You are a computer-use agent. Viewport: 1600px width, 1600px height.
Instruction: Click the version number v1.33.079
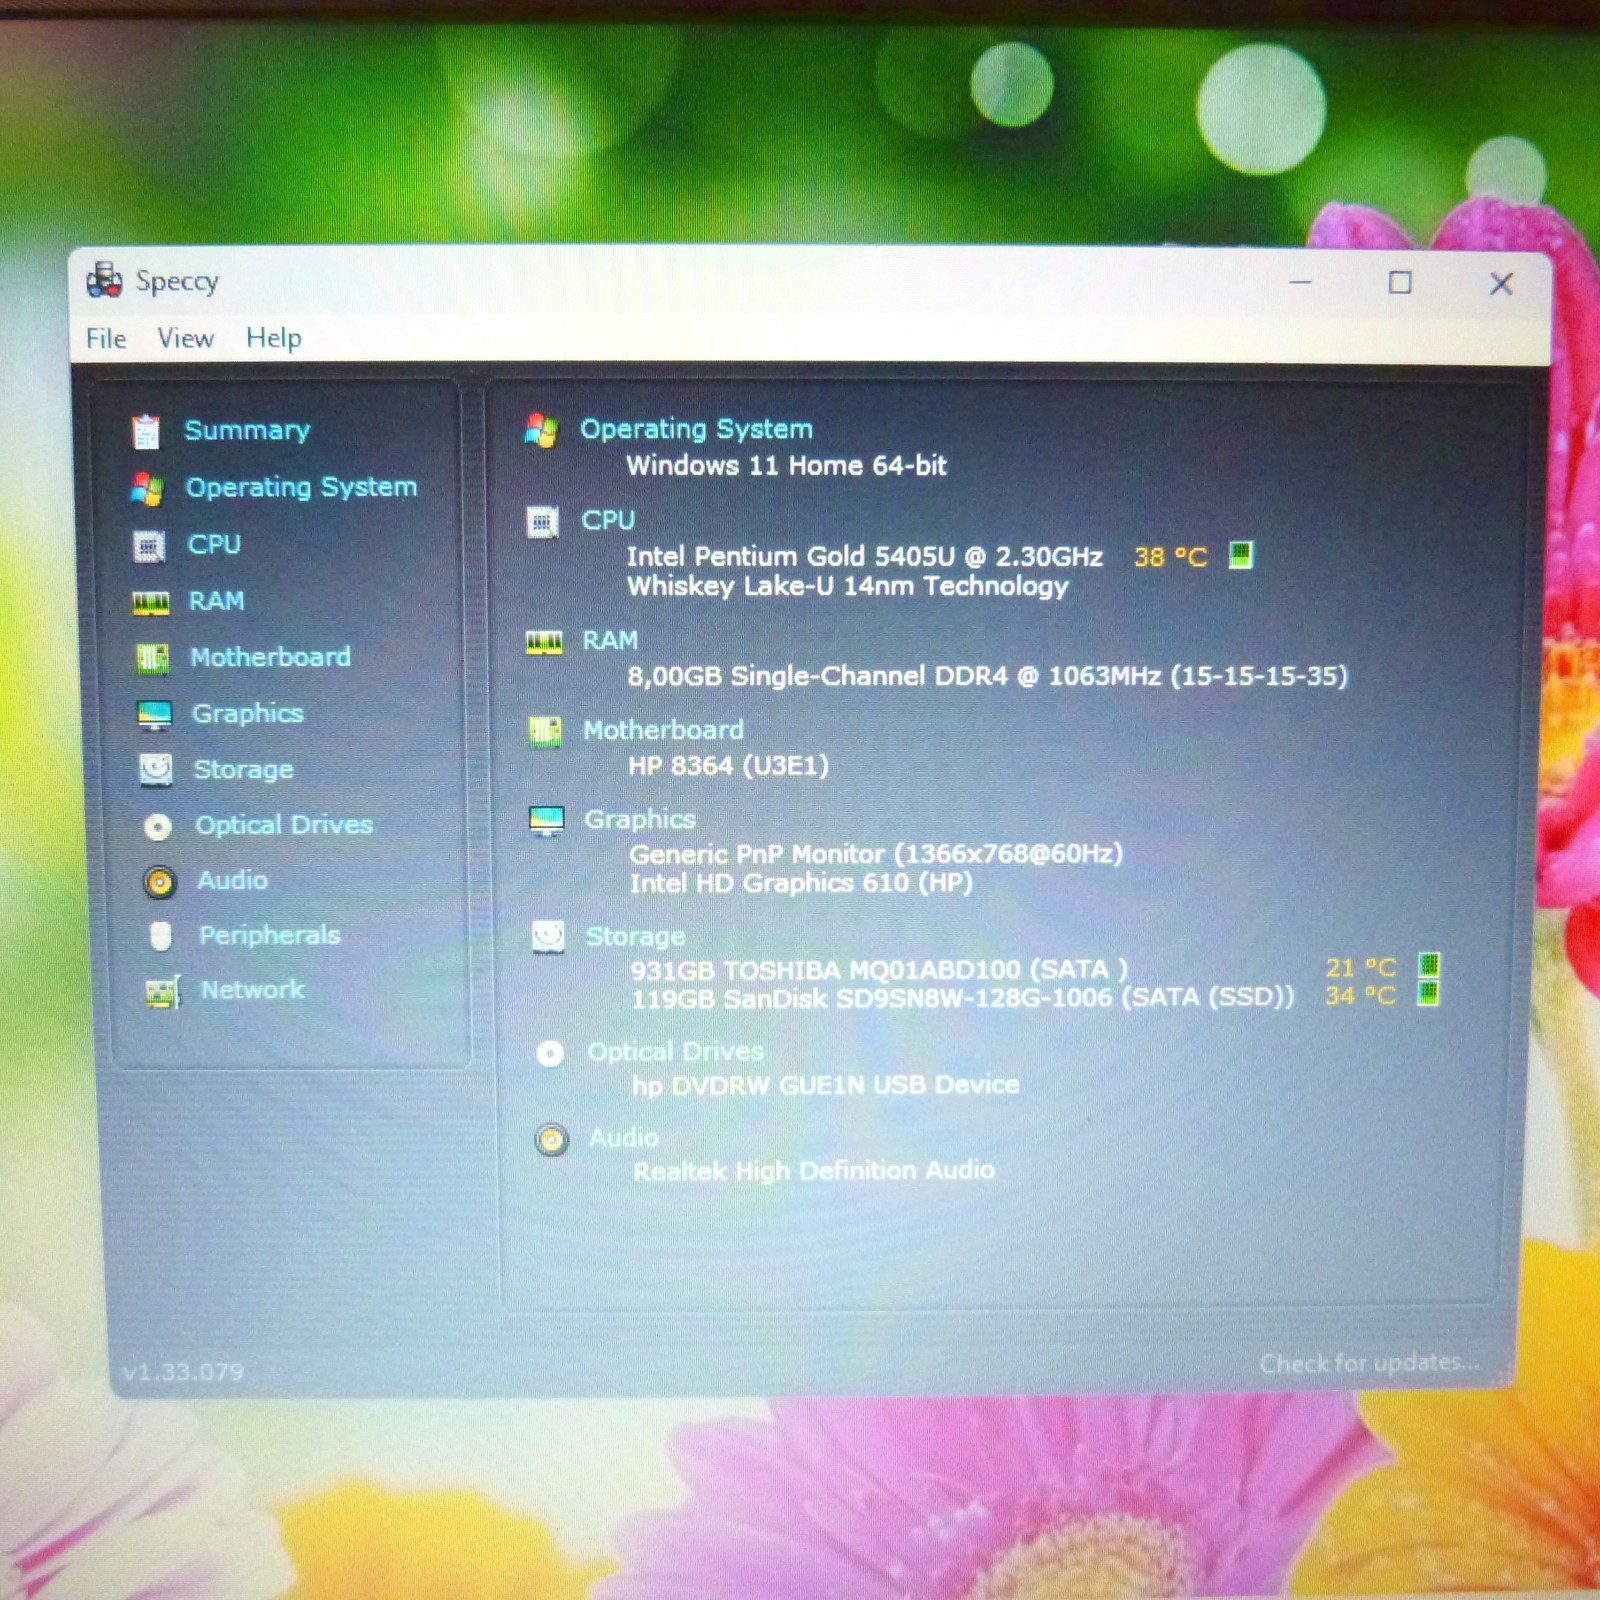184,1372
